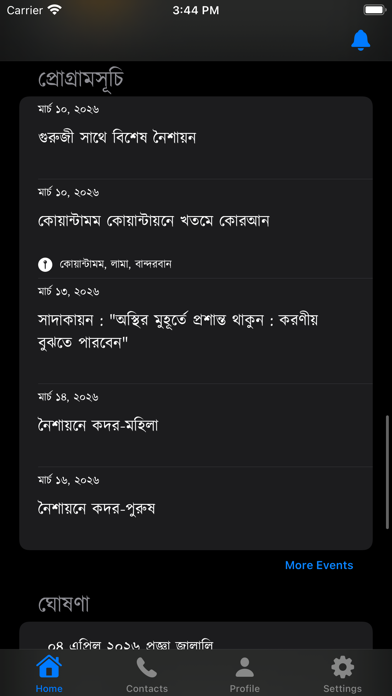Open notifications via the bell icon
Image resolution: width=392 pixels, height=696 pixels.
coord(360,40)
